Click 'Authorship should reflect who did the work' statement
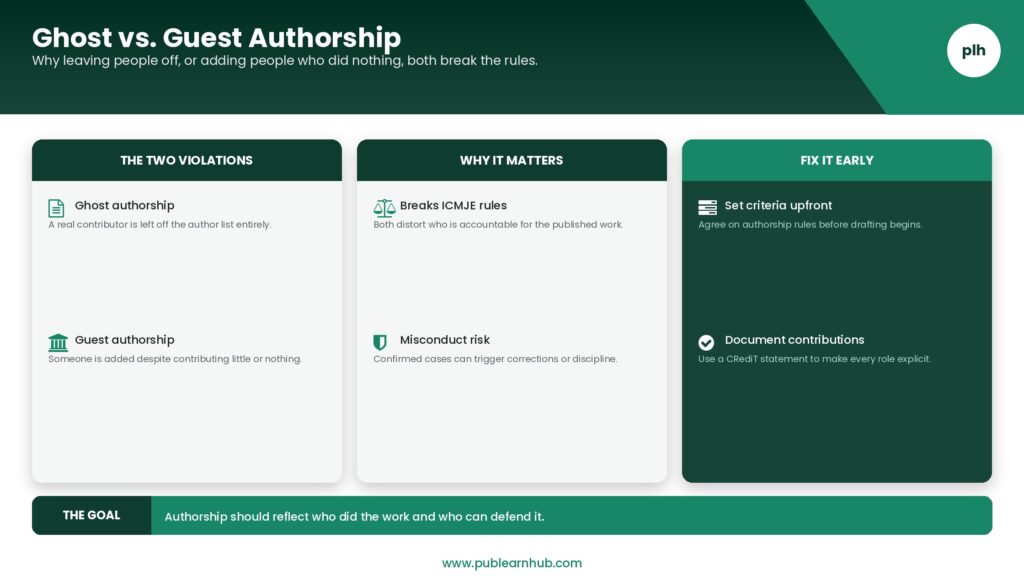Image resolution: width=1024 pixels, height=576 pixels. (354, 517)
